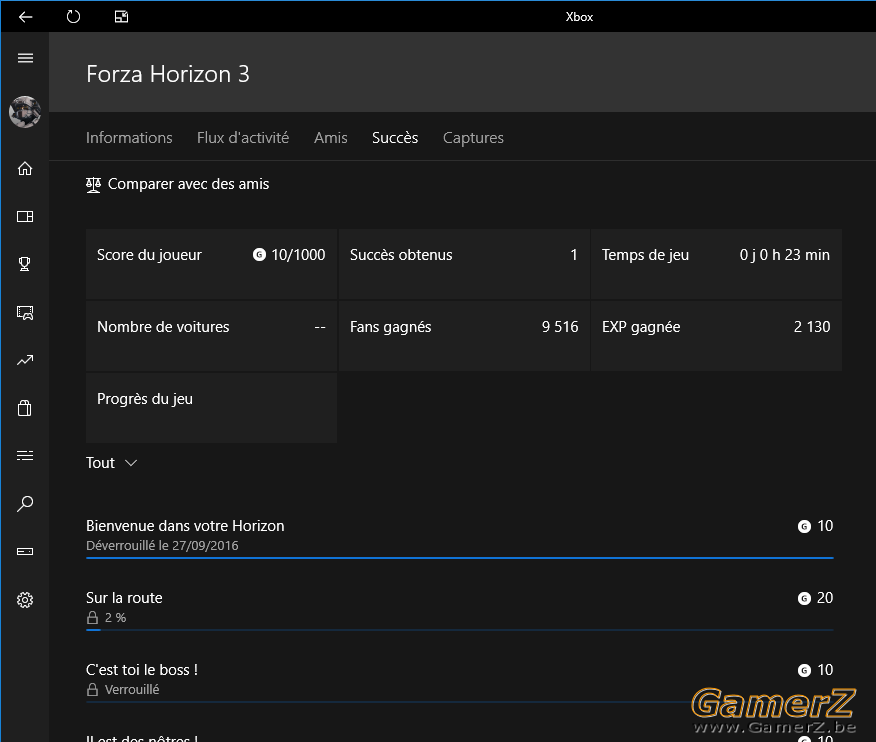Click Sur la route progress bar
The width and height of the screenshot is (876, 742).
460,630
